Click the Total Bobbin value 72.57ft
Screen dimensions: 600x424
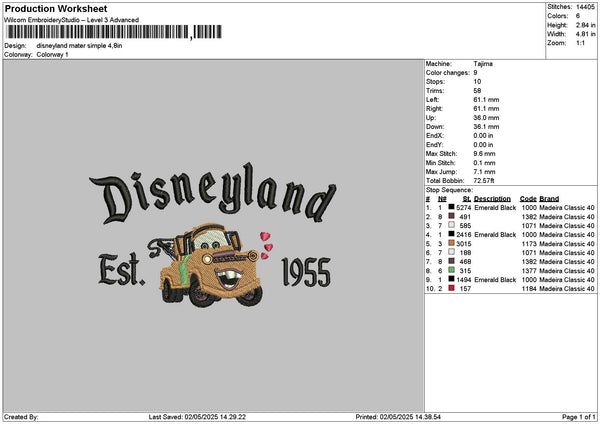(x=484, y=181)
